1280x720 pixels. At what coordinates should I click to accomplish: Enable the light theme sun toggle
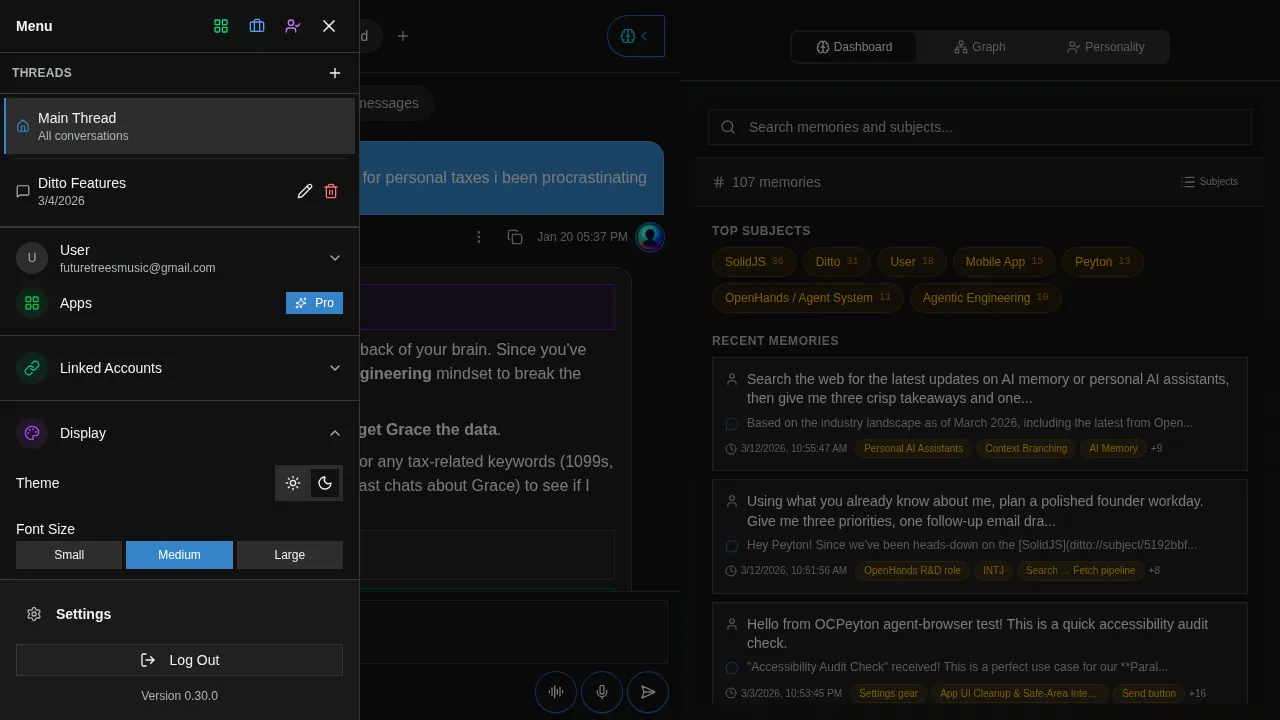pos(293,483)
